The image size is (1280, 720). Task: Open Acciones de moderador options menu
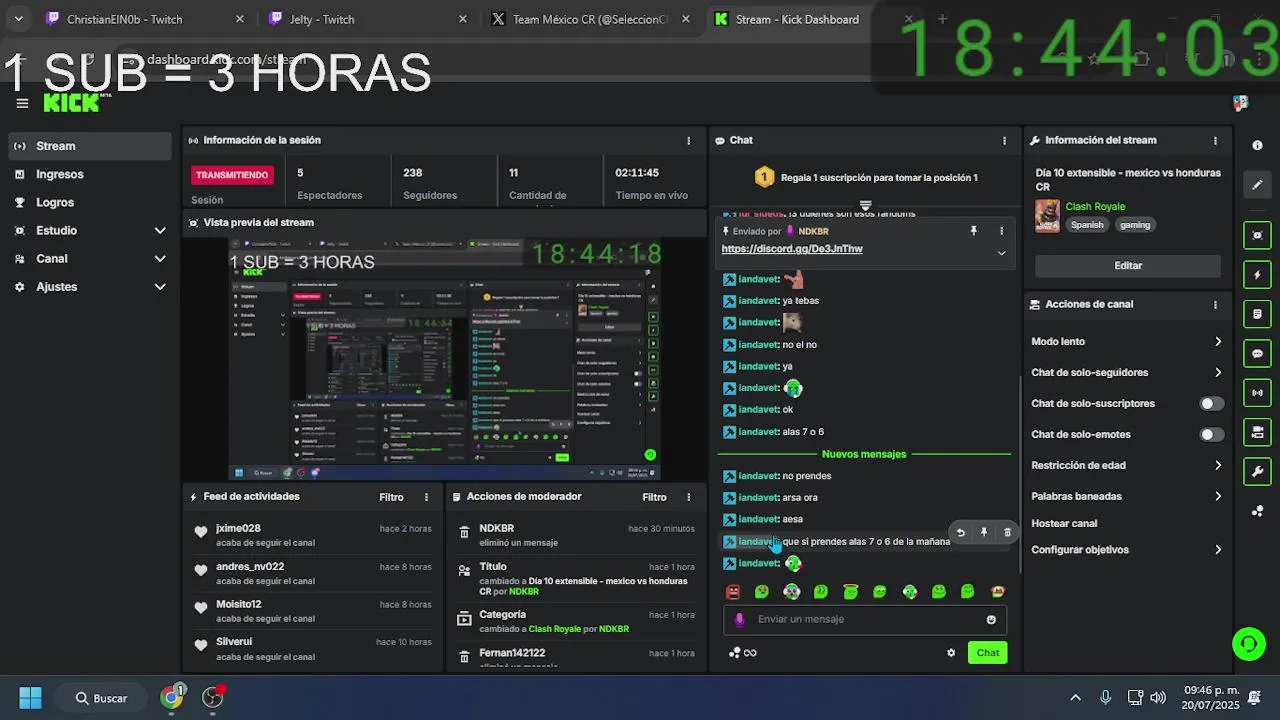coord(688,497)
